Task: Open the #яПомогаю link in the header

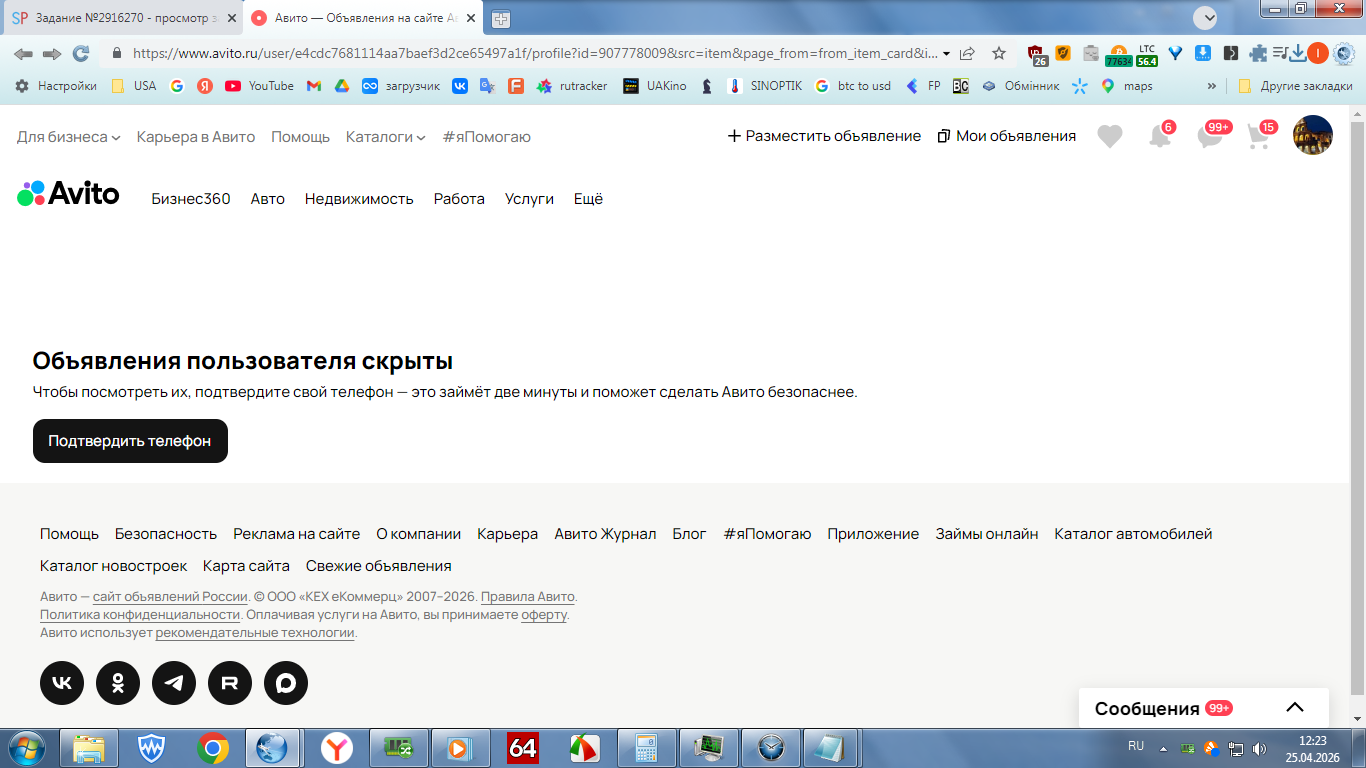Action: point(487,136)
